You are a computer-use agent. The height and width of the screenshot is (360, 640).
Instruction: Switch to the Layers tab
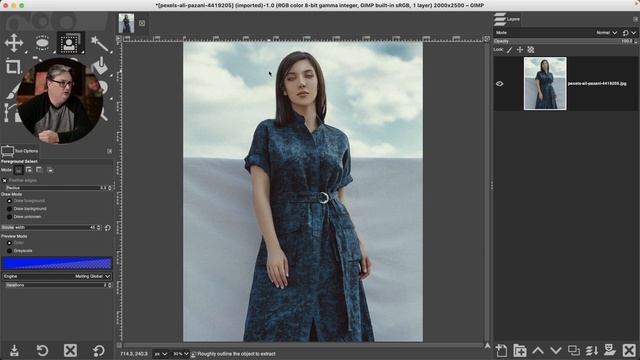point(507,19)
